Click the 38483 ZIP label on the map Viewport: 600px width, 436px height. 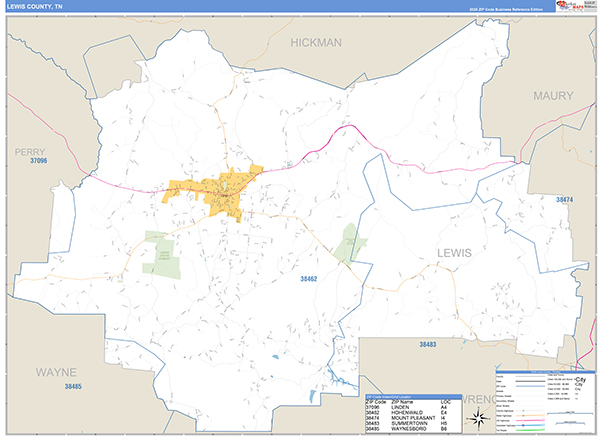coord(427,345)
